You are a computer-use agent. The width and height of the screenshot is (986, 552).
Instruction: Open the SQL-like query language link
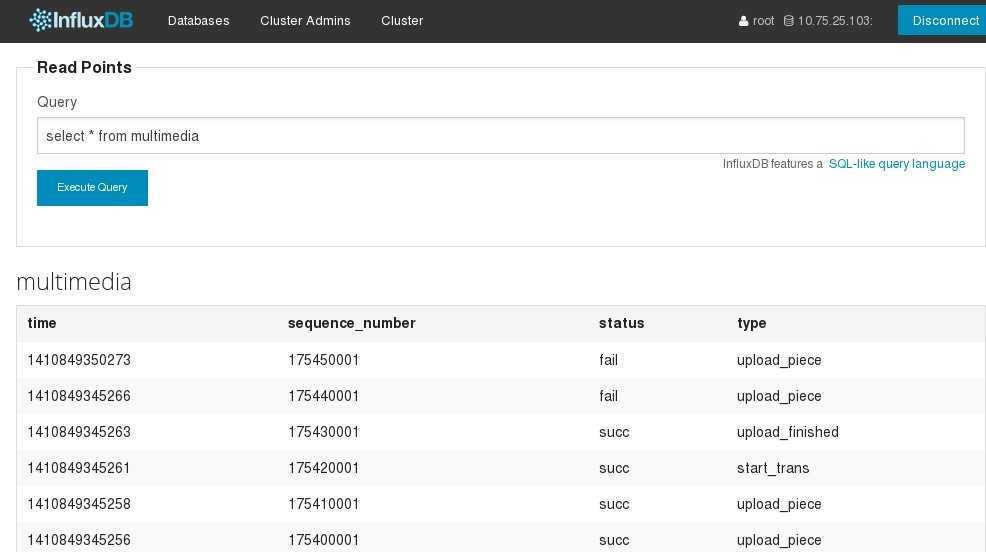897,163
